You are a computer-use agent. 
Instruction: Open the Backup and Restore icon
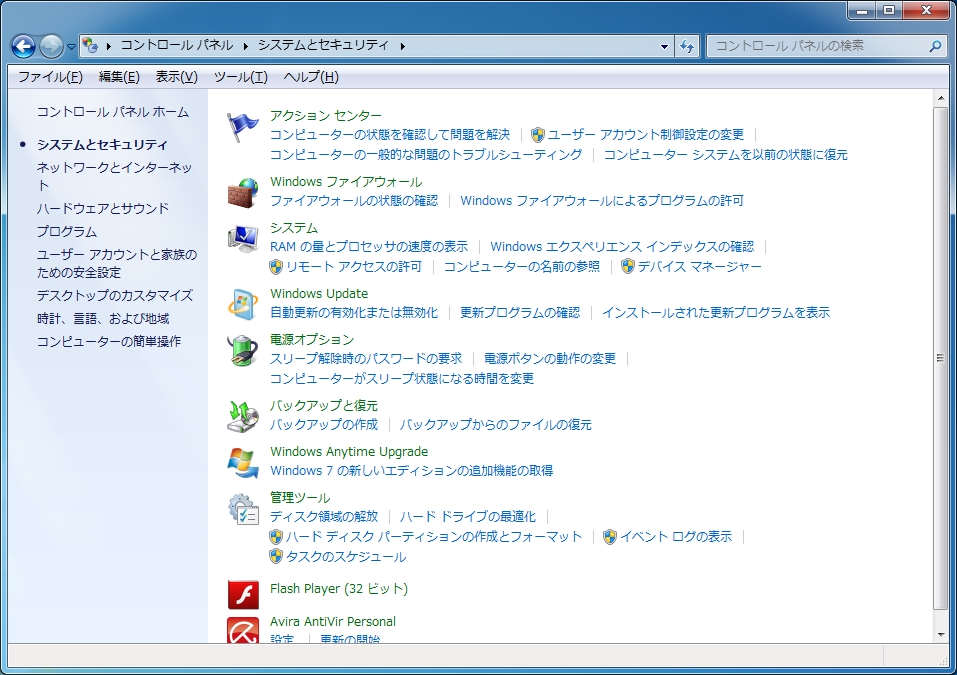click(x=242, y=416)
